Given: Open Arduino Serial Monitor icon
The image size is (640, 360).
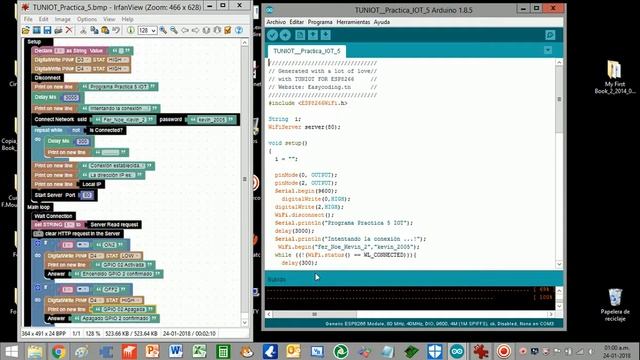Looking at the screenshot, I should tap(550, 35).
